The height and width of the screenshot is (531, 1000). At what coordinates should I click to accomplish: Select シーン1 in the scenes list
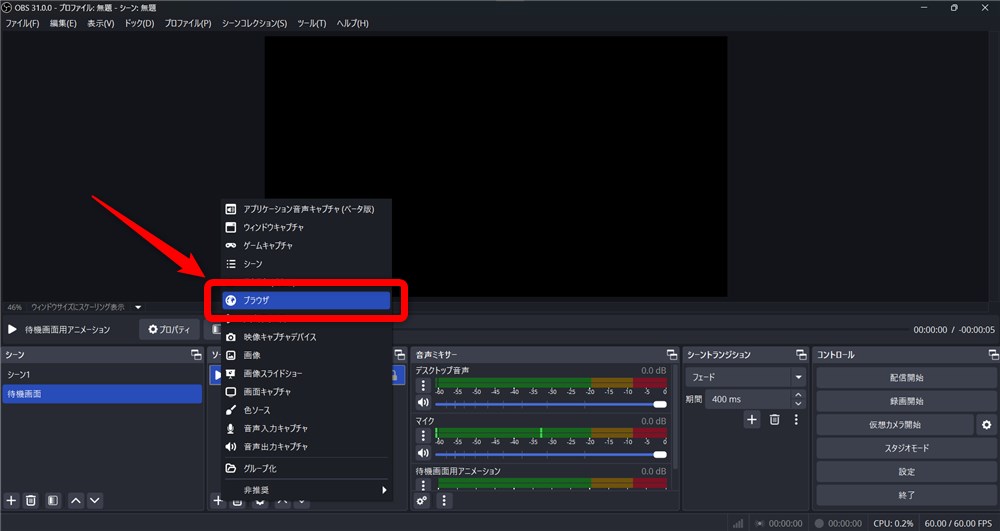[x=102, y=375]
